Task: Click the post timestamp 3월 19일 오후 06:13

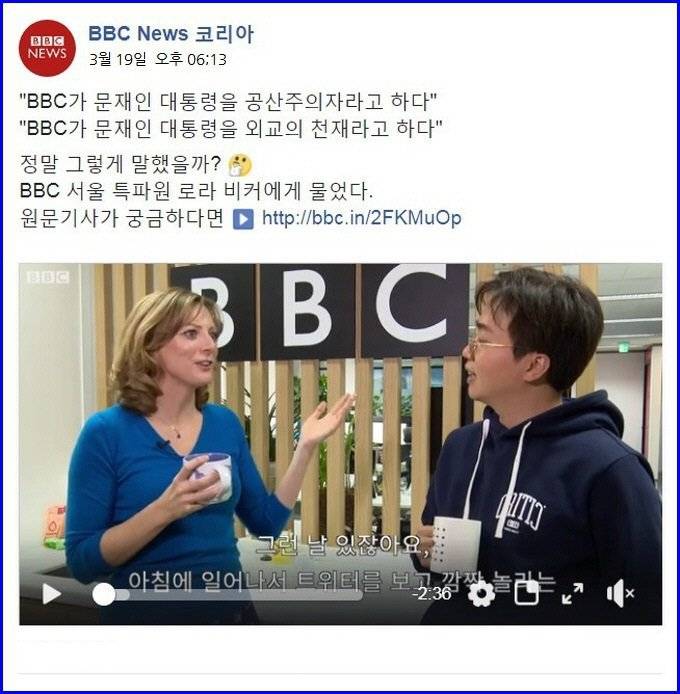Action: pyautogui.click(x=158, y=59)
